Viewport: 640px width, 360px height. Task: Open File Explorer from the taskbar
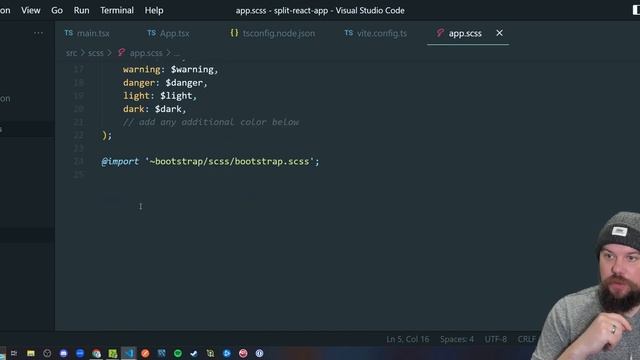pyautogui.click(x=31, y=353)
